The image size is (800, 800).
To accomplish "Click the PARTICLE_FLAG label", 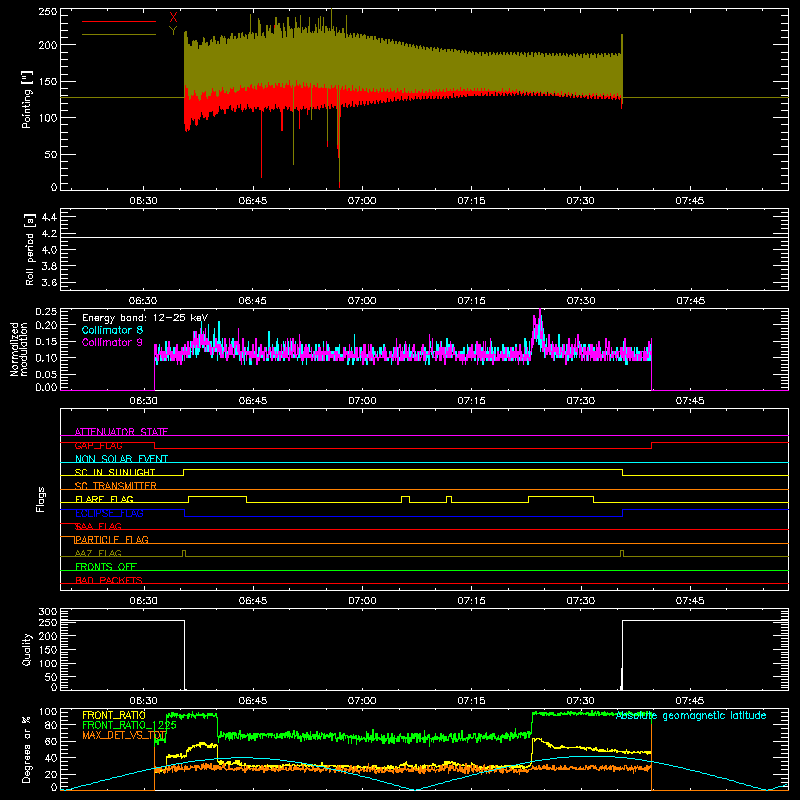I will [x=112, y=539].
